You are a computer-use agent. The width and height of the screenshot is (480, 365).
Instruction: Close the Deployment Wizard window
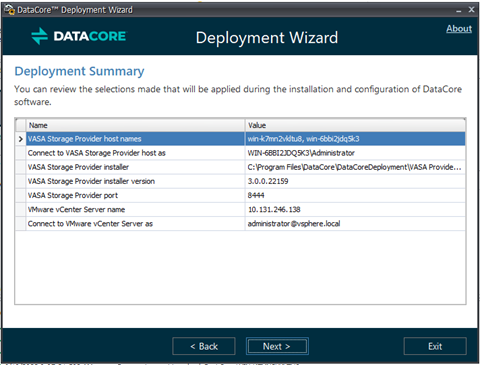point(471,10)
